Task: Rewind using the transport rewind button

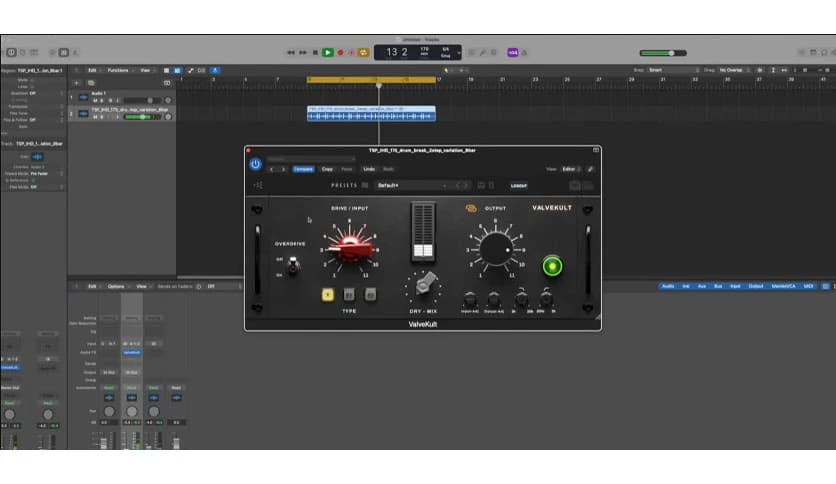Action: click(291, 52)
